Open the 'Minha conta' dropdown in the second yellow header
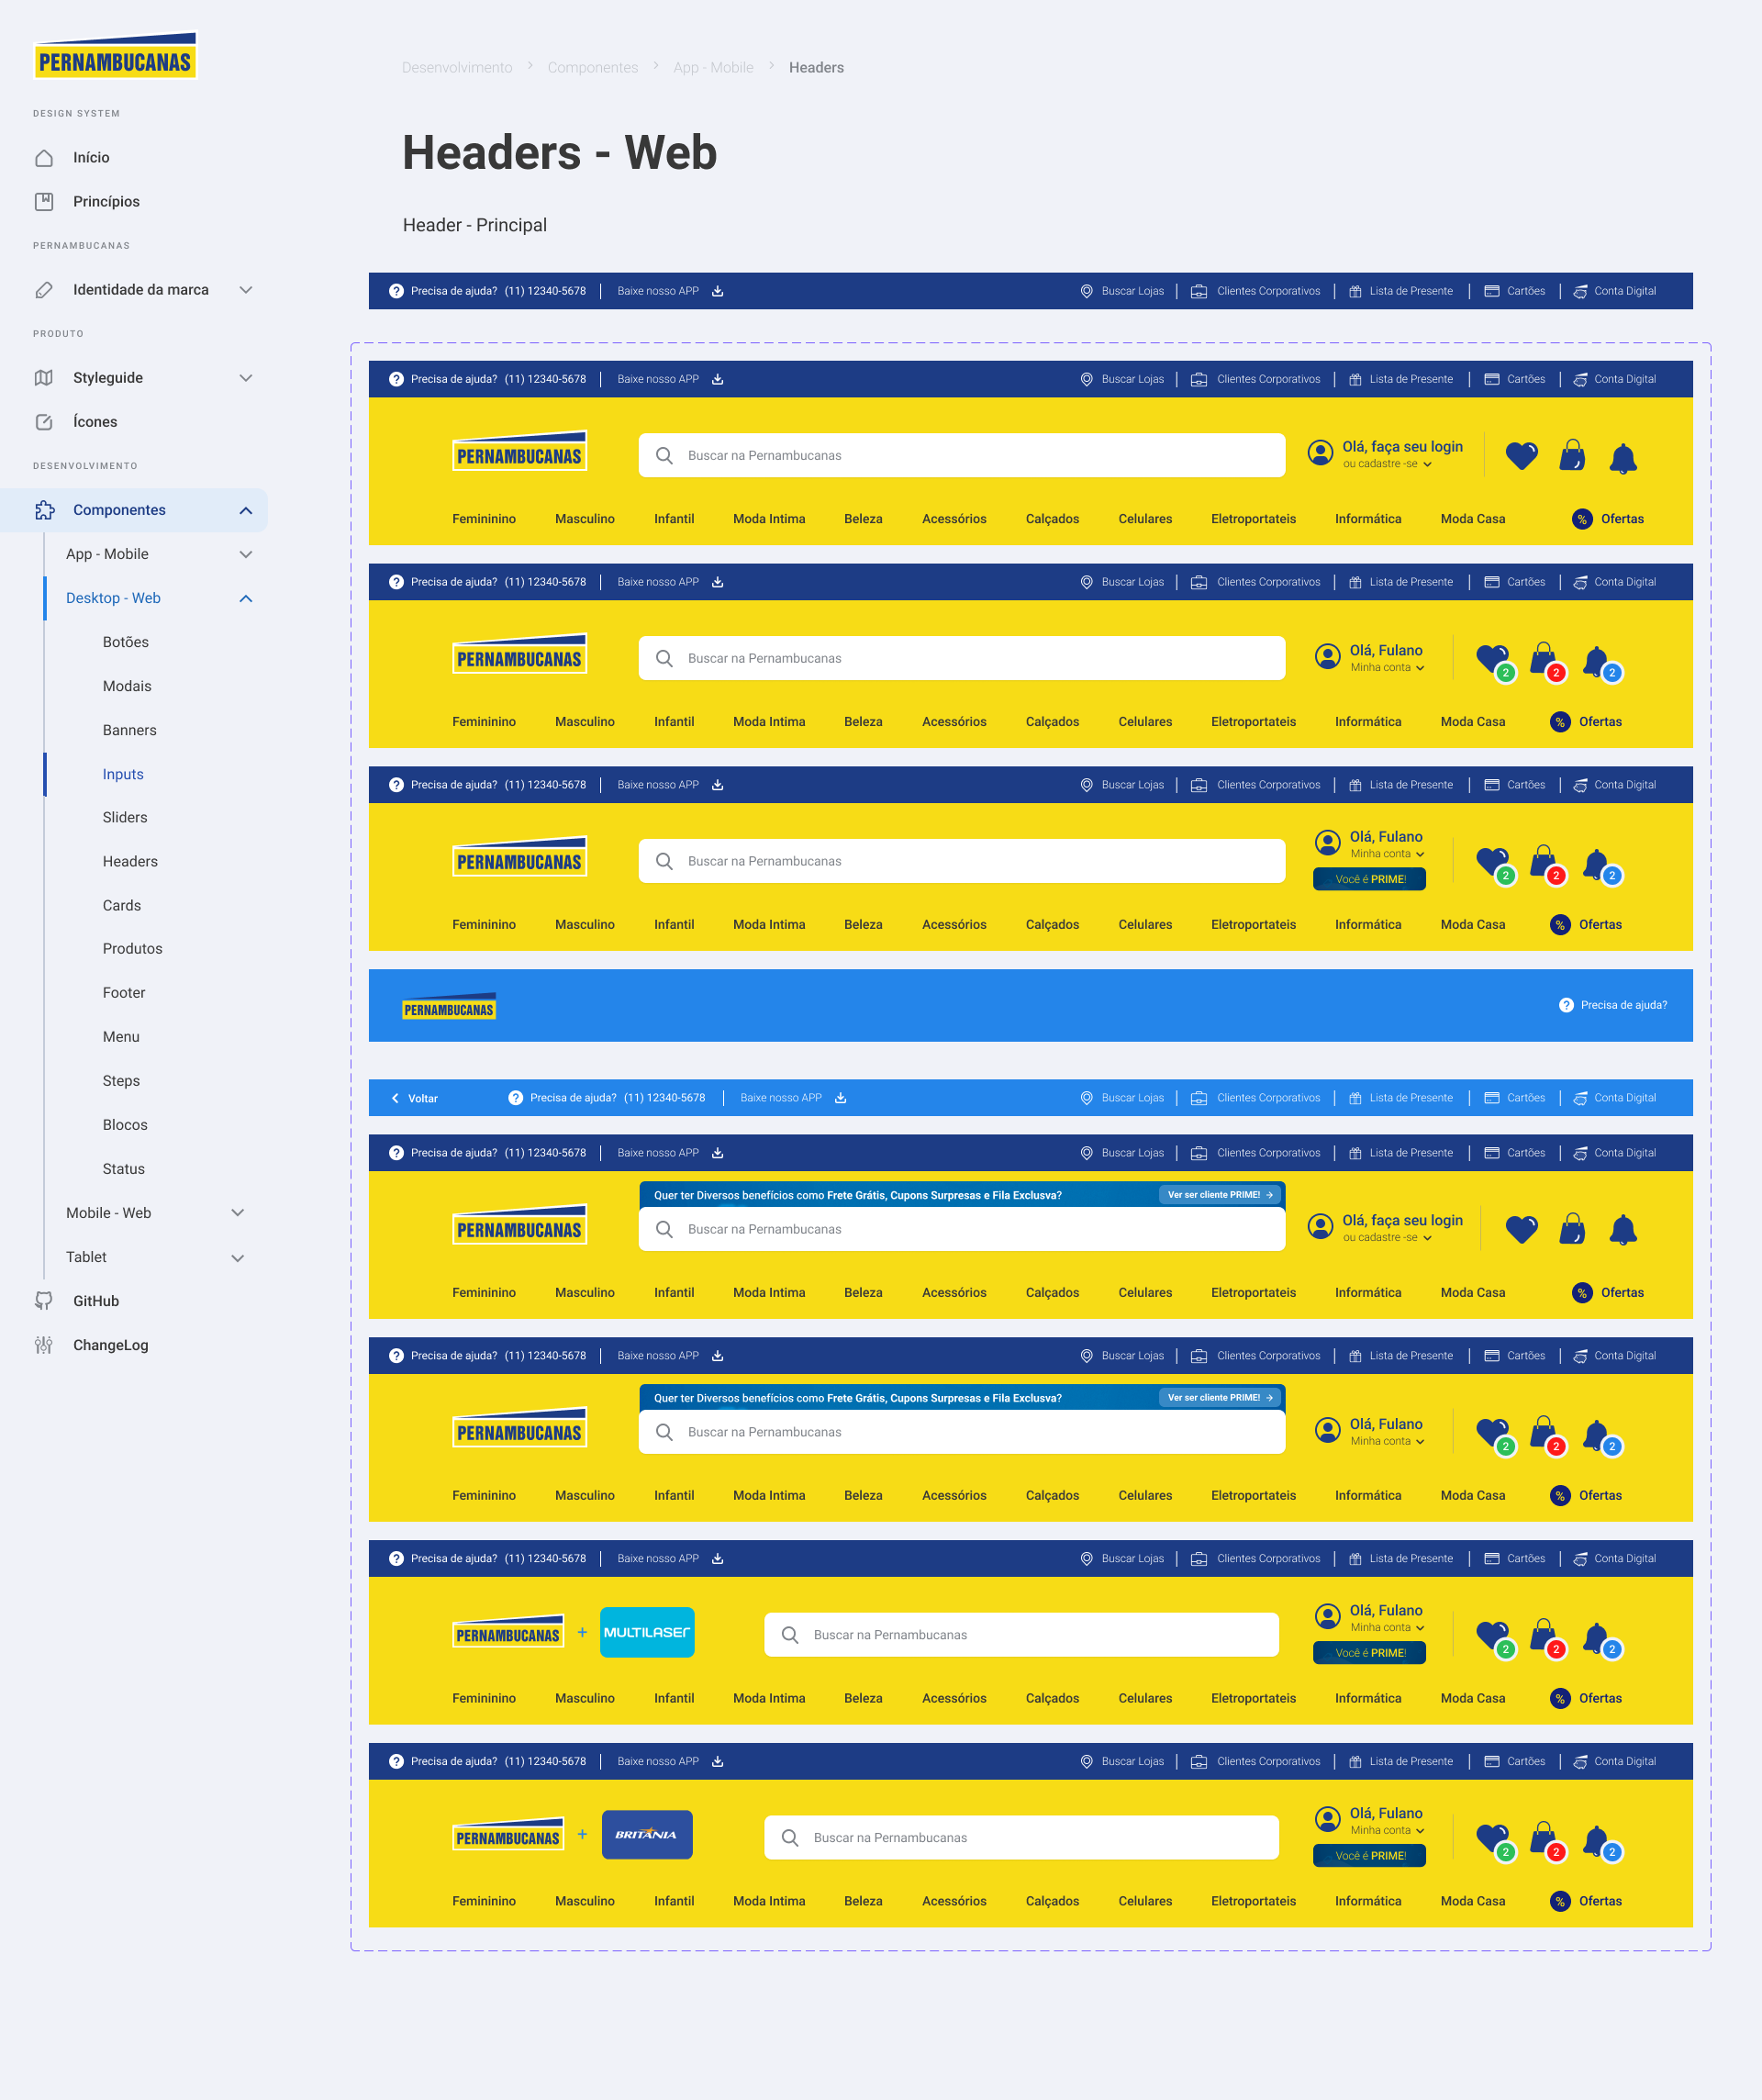This screenshot has width=1762, height=2100. [1388, 667]
